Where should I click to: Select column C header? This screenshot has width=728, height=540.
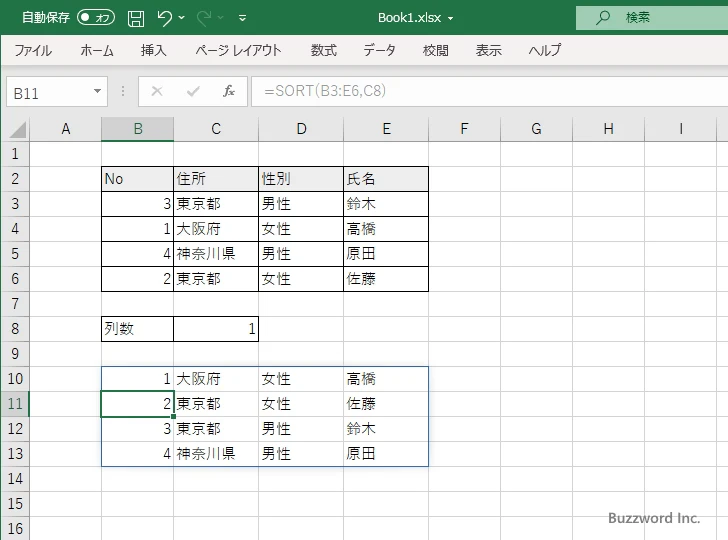coord(216,129)
